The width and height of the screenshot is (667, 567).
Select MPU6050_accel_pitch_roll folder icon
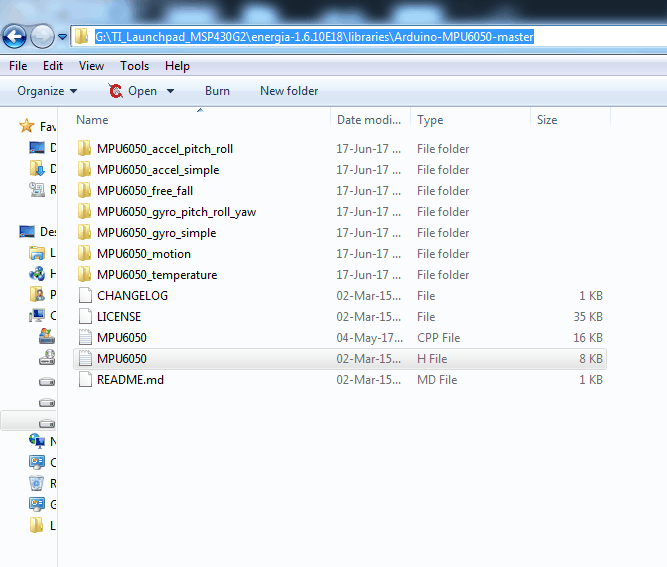85,148
